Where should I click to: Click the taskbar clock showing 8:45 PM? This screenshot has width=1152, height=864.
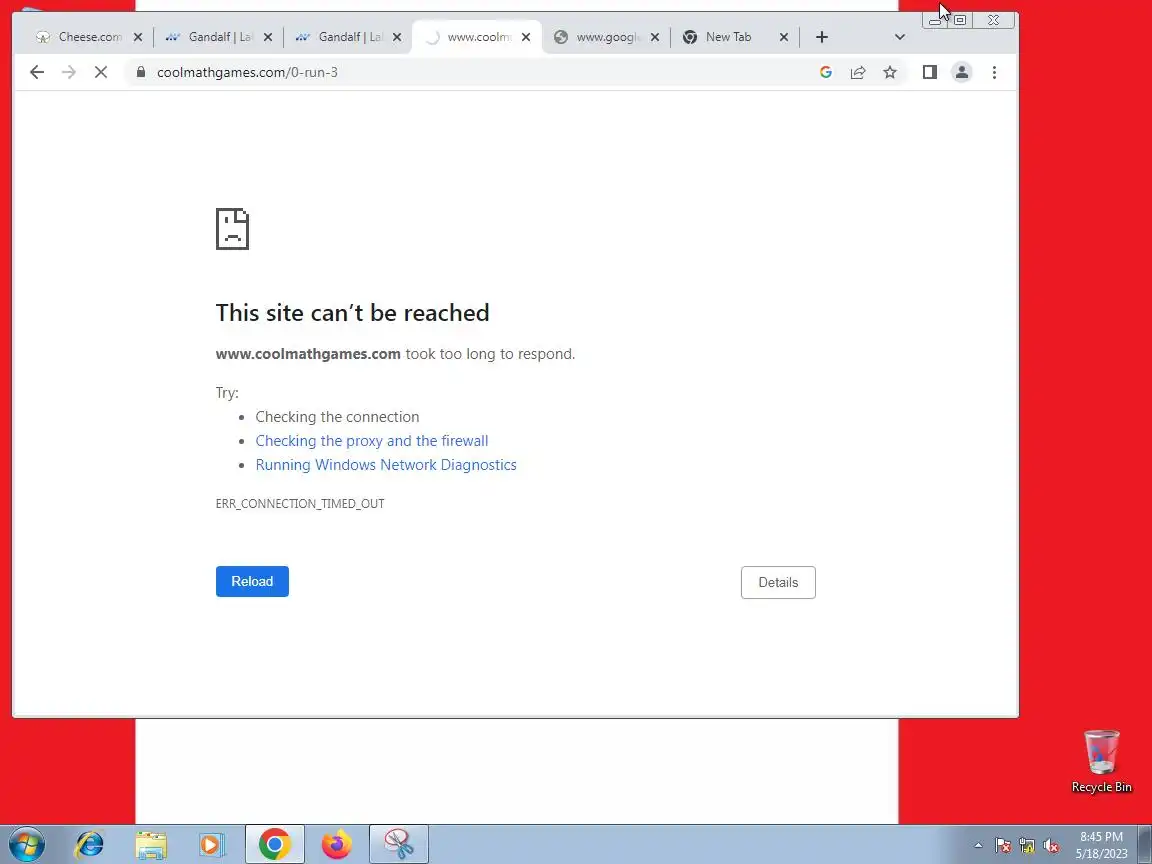click(x=1101, y=845)
